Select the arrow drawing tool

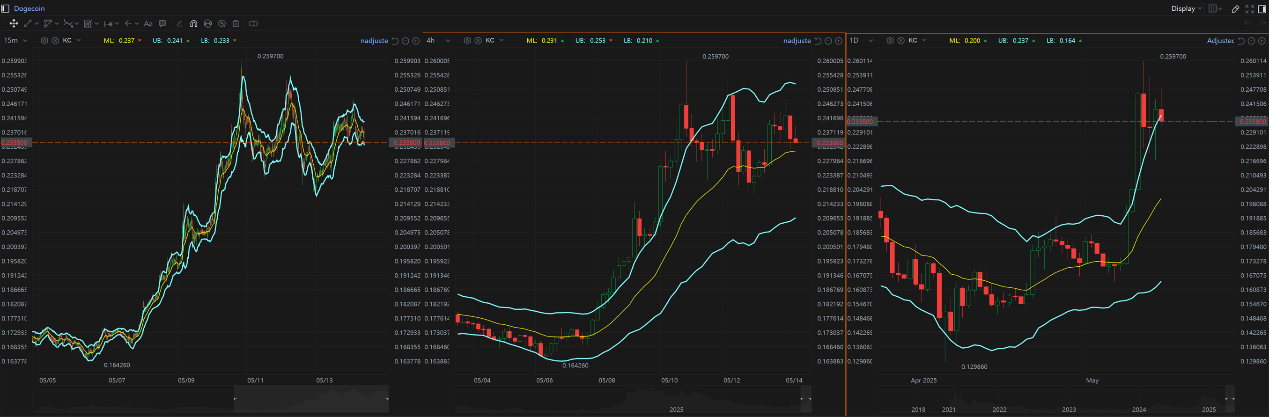point(128,23)
